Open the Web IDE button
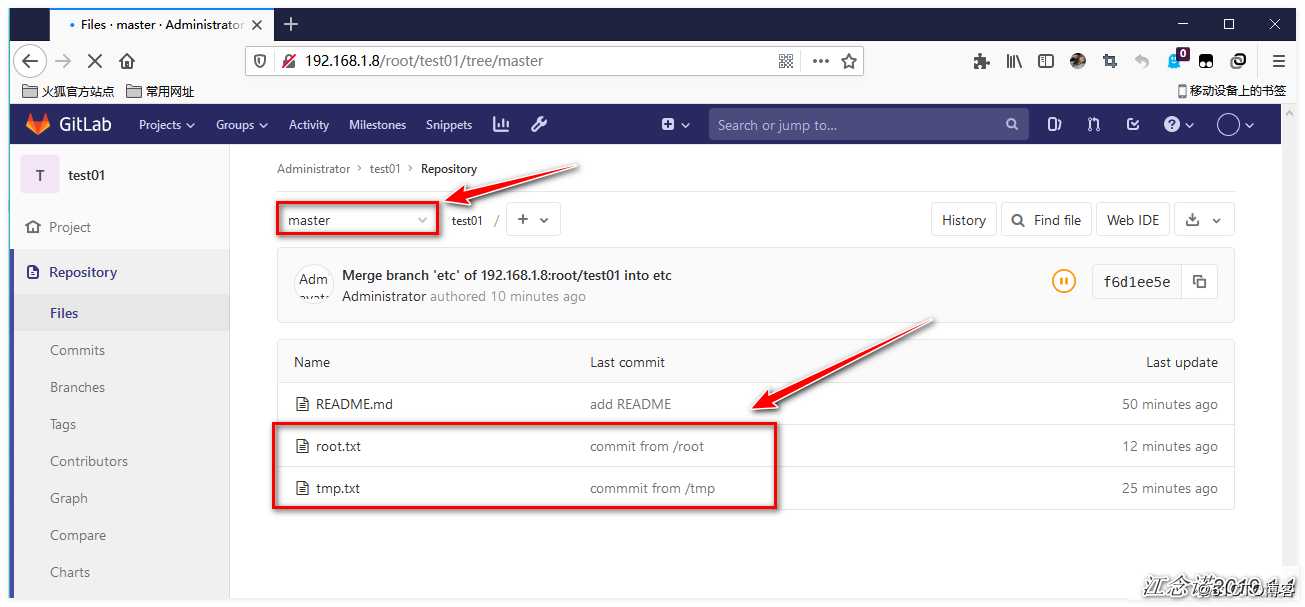The width and height of the screenshot is (1305, 607). (x=1133, y=220)
